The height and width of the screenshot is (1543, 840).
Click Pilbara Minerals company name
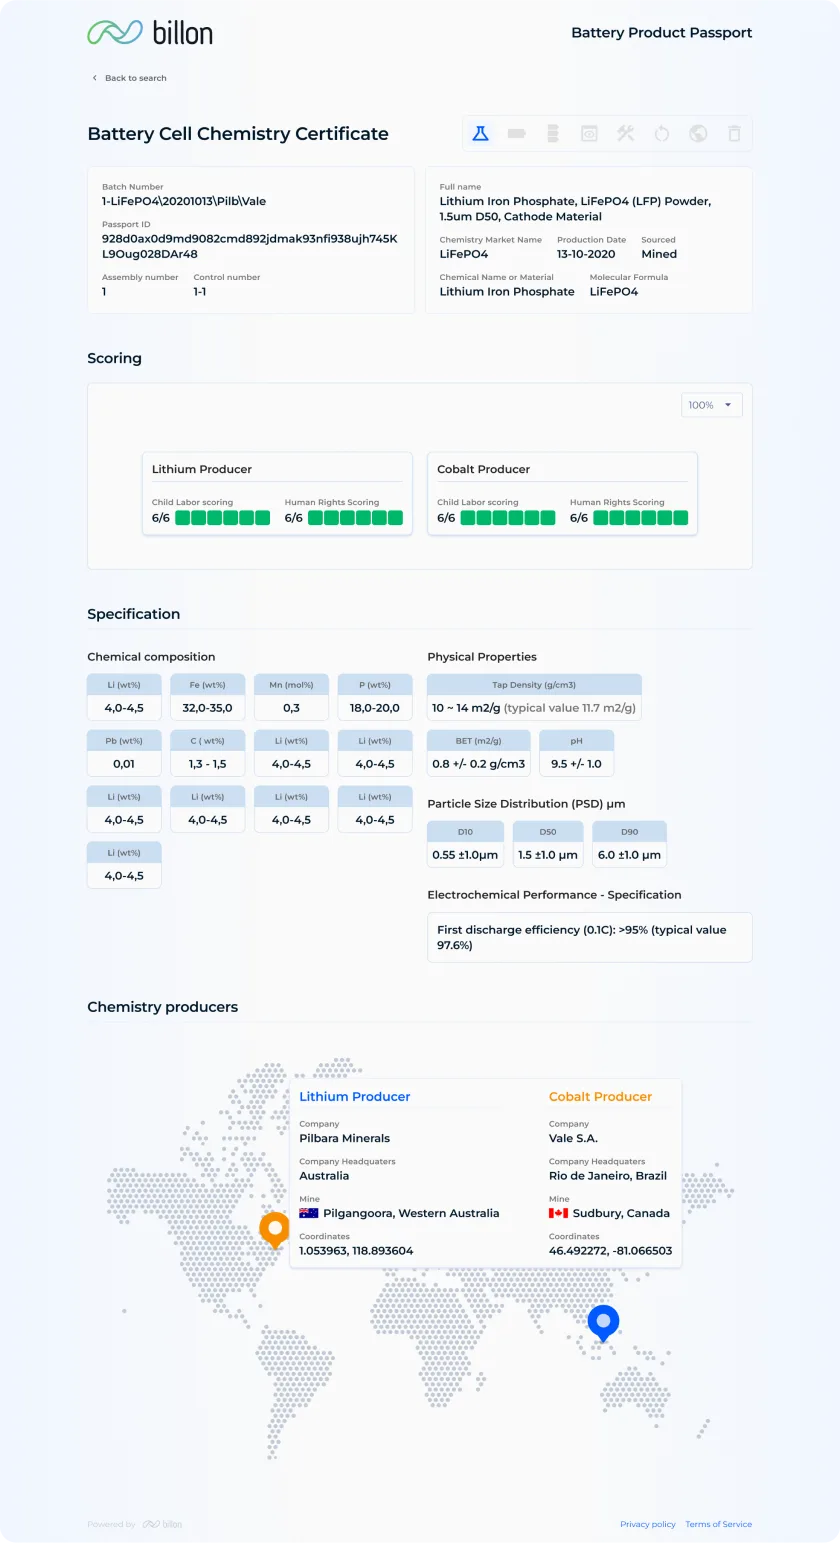pyautogui.click(x=345, y=1138)
